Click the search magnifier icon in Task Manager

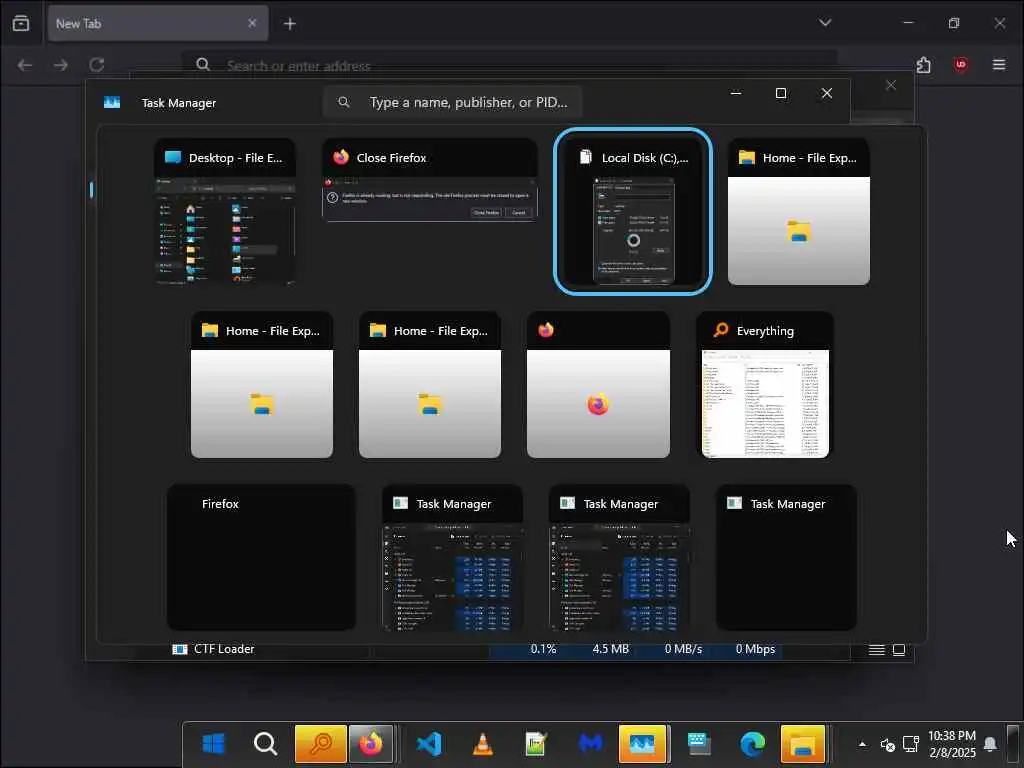pos(344,103)
